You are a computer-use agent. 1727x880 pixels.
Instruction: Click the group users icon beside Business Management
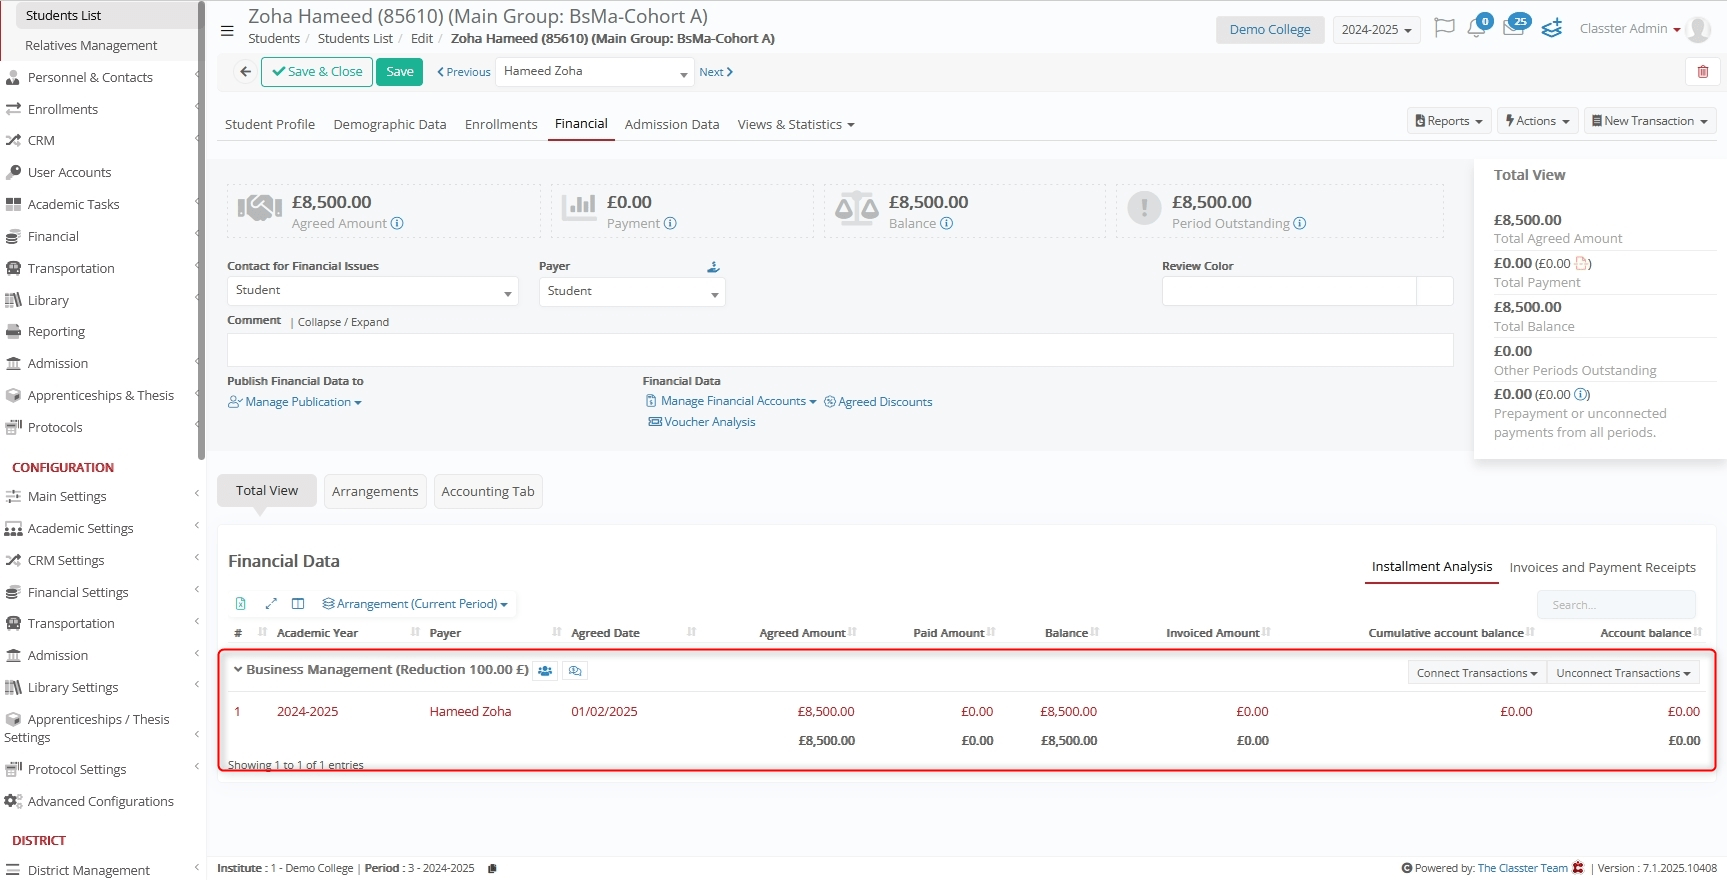(x=545, y=671)
